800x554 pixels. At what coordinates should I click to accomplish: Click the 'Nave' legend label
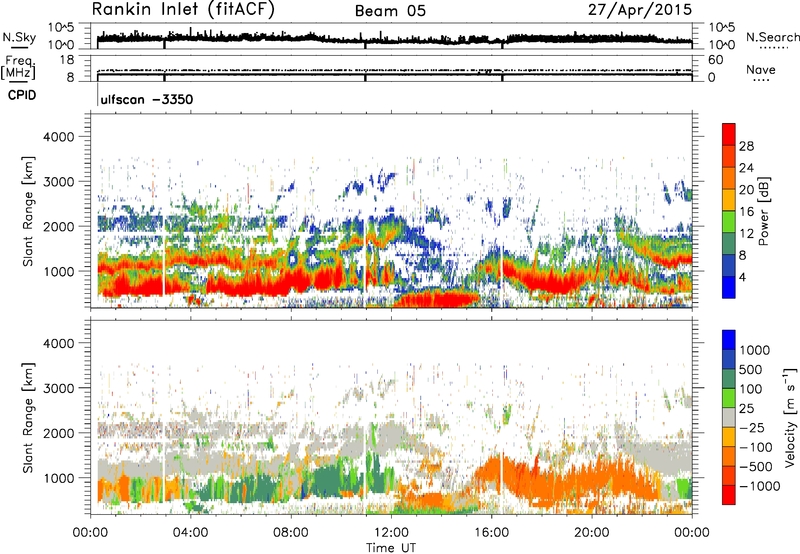pyautogui.click(x=761, y=69)
